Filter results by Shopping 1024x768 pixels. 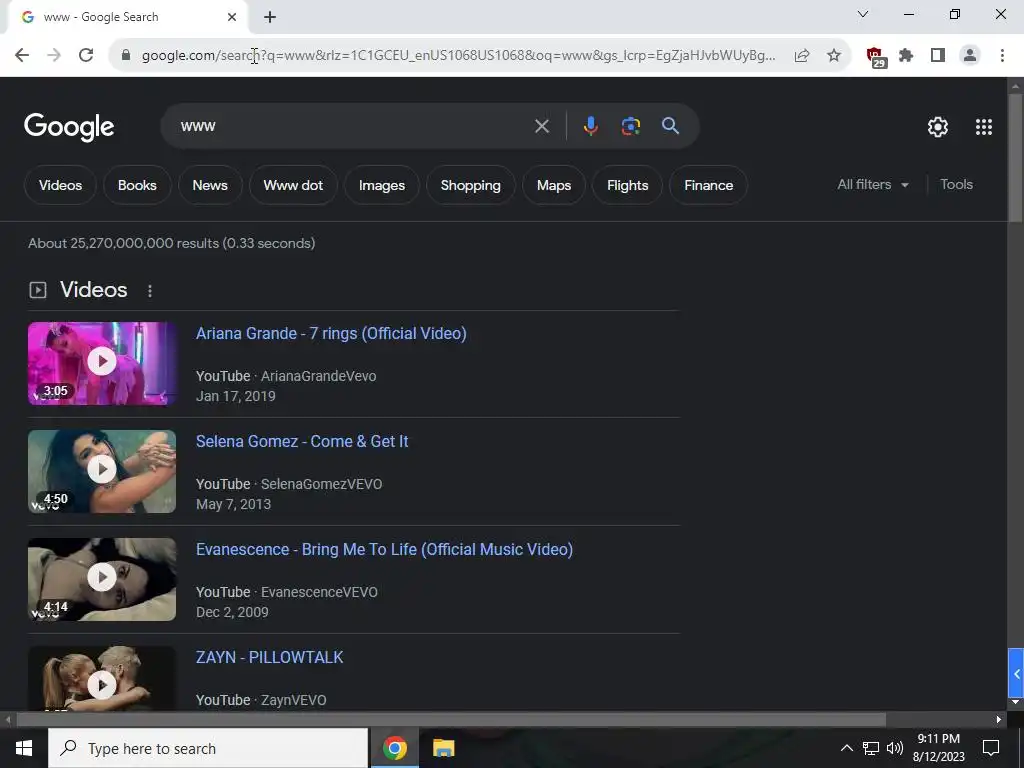point(470,185)
